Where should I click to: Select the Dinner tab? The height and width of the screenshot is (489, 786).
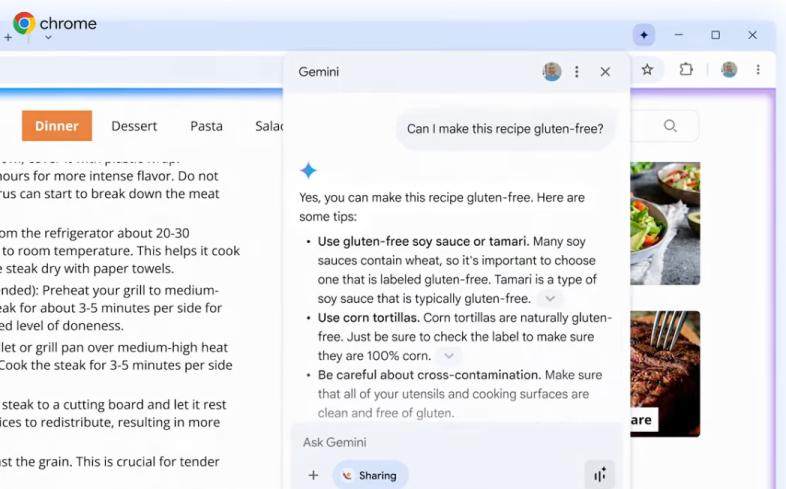[x=57, y=126]
